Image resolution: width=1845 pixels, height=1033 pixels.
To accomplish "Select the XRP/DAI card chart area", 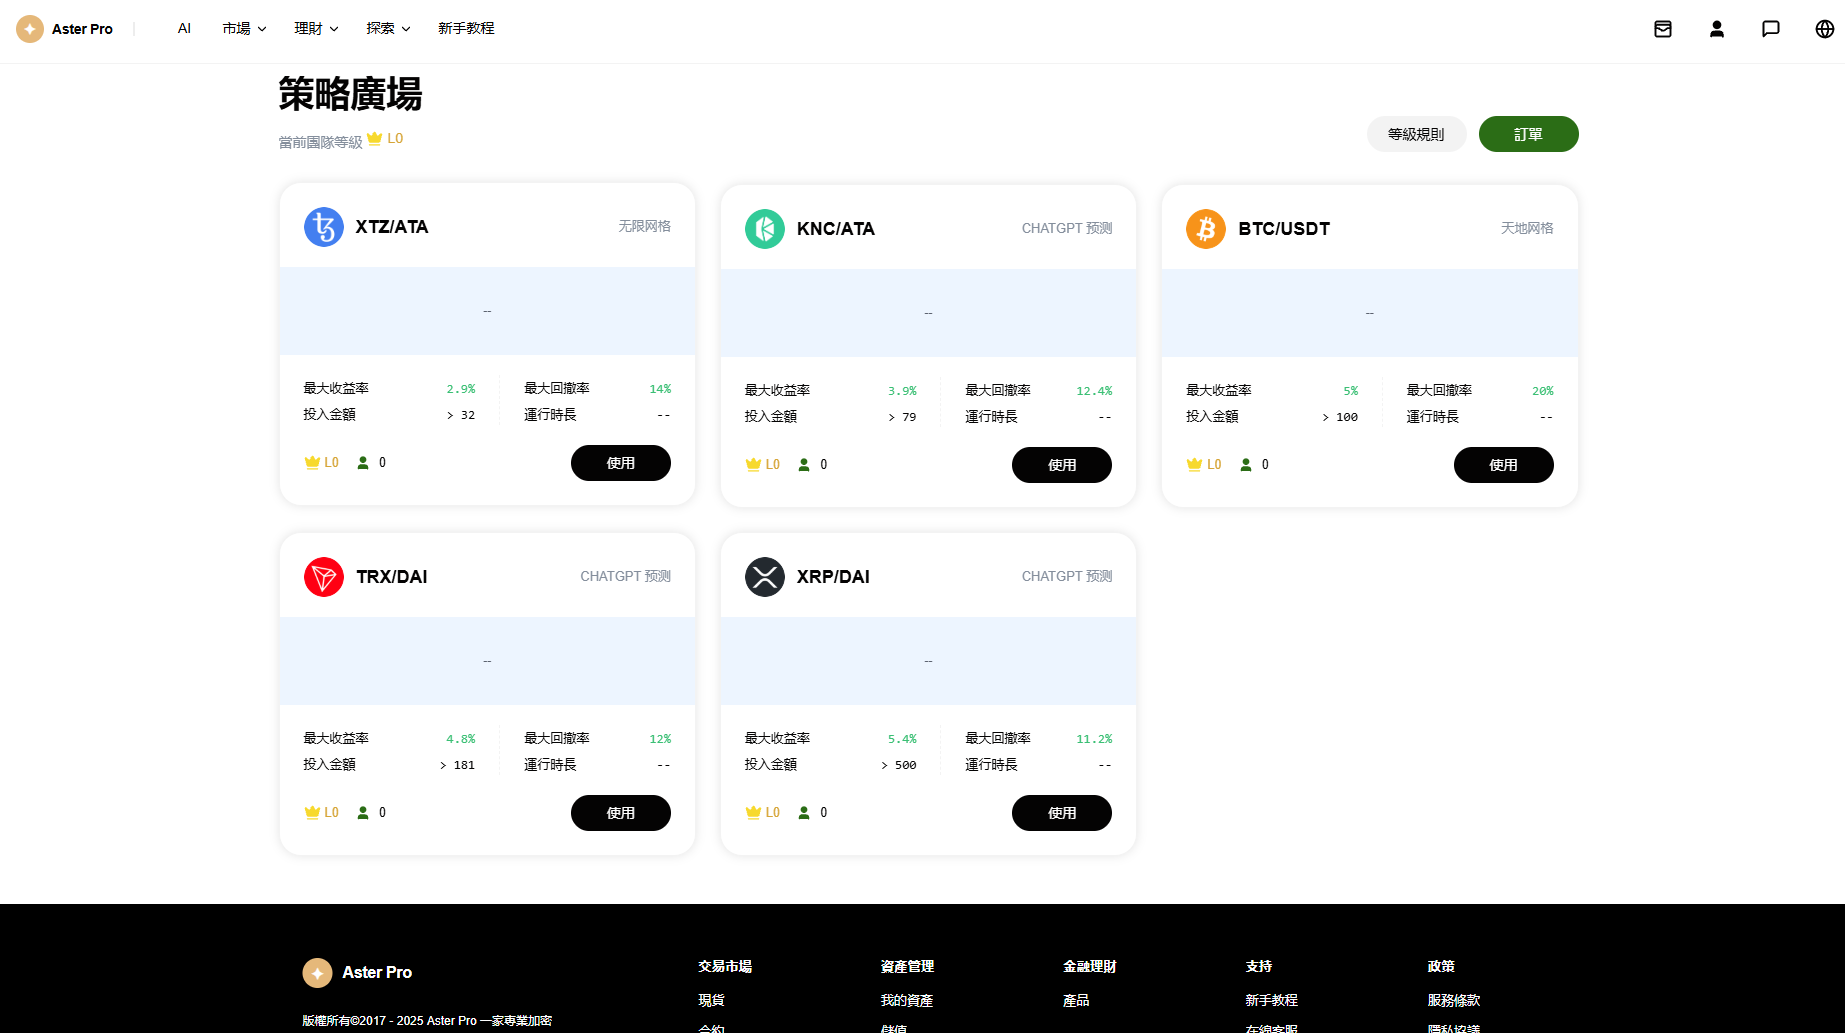I will tap(928, 661).
